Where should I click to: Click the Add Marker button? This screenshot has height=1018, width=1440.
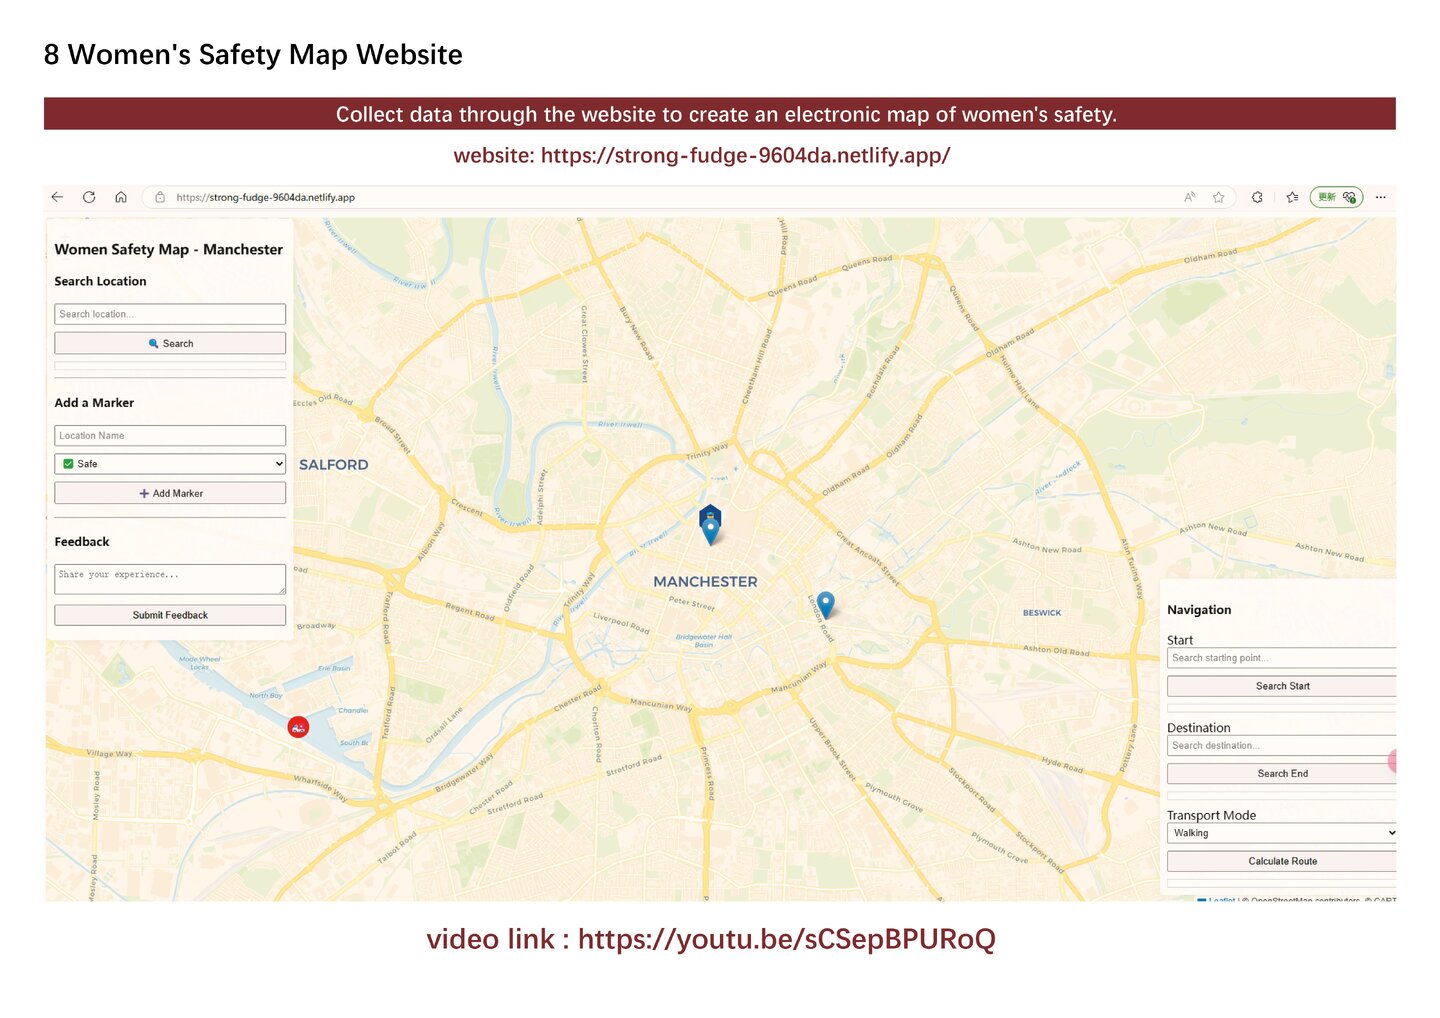170,493
